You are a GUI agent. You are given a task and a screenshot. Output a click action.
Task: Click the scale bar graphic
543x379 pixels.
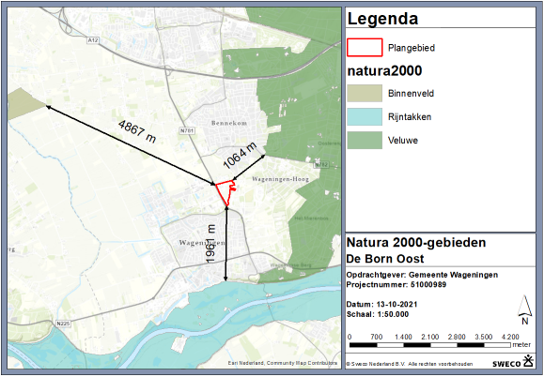pos(430,345)
